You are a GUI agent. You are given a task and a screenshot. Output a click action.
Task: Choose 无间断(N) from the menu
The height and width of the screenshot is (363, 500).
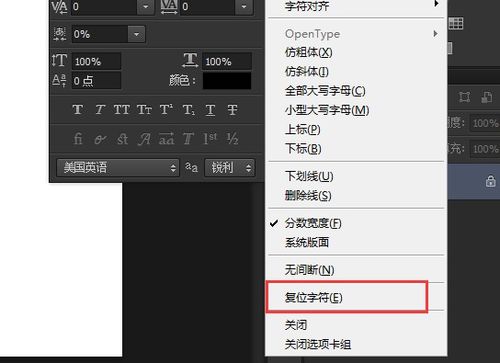point(356,270)
